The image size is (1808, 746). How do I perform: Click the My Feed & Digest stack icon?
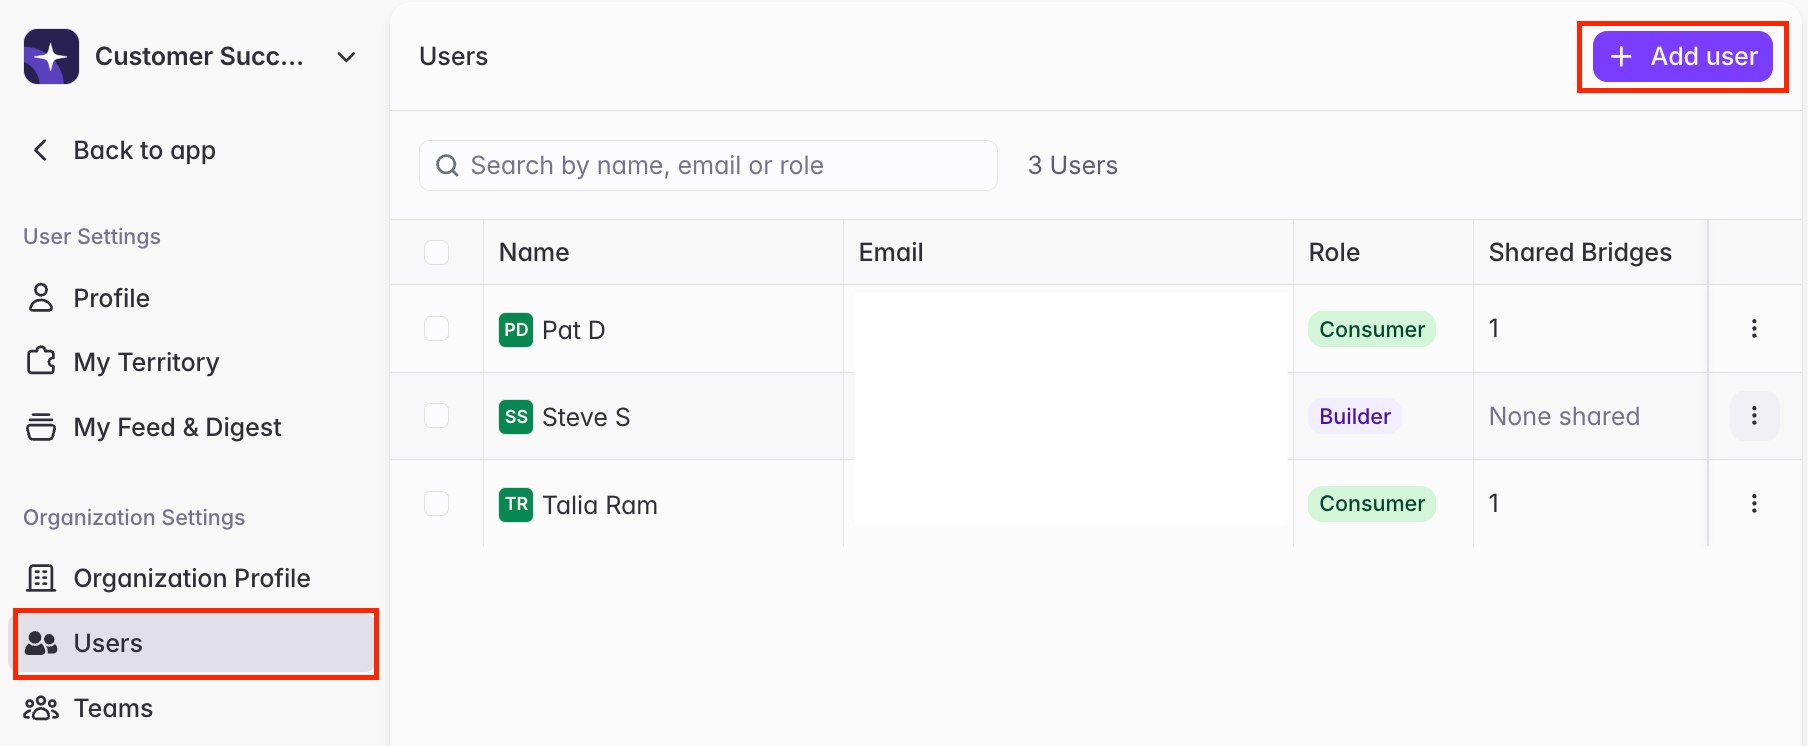[41, 427]
